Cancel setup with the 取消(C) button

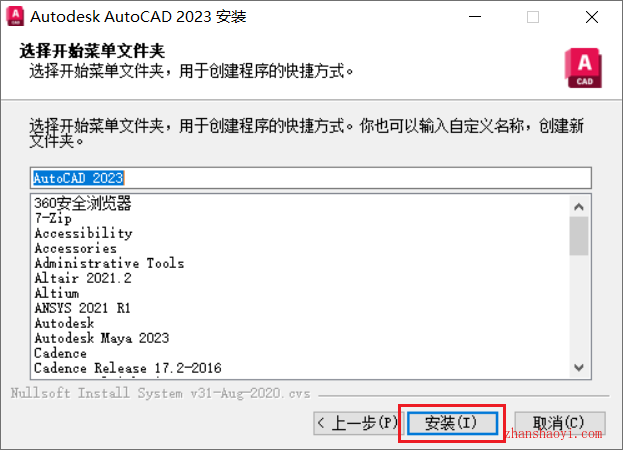tap(560, 423)
